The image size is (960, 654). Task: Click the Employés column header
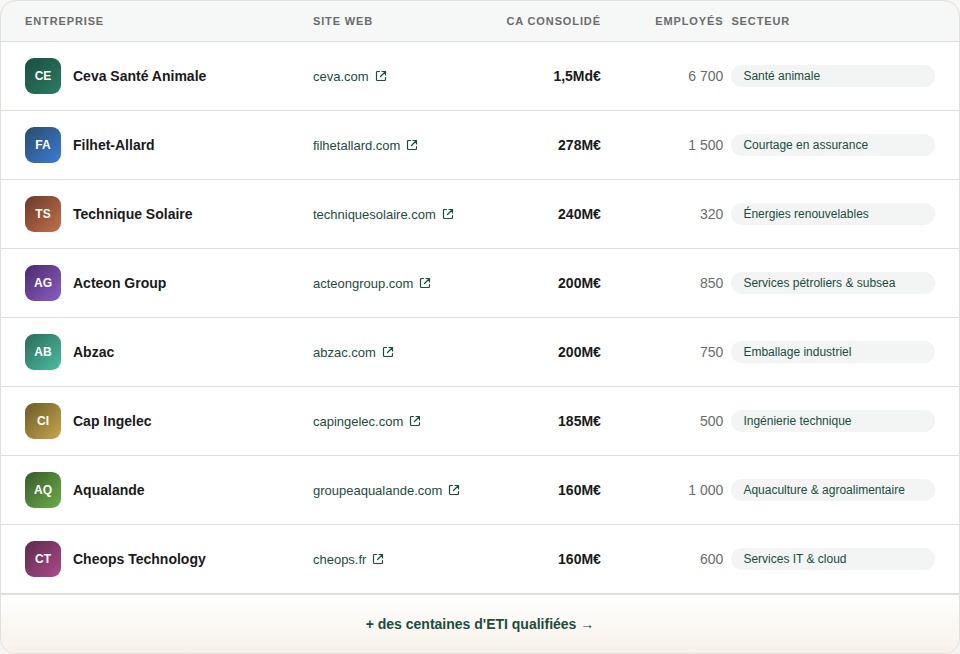click(x=688, y=21)
